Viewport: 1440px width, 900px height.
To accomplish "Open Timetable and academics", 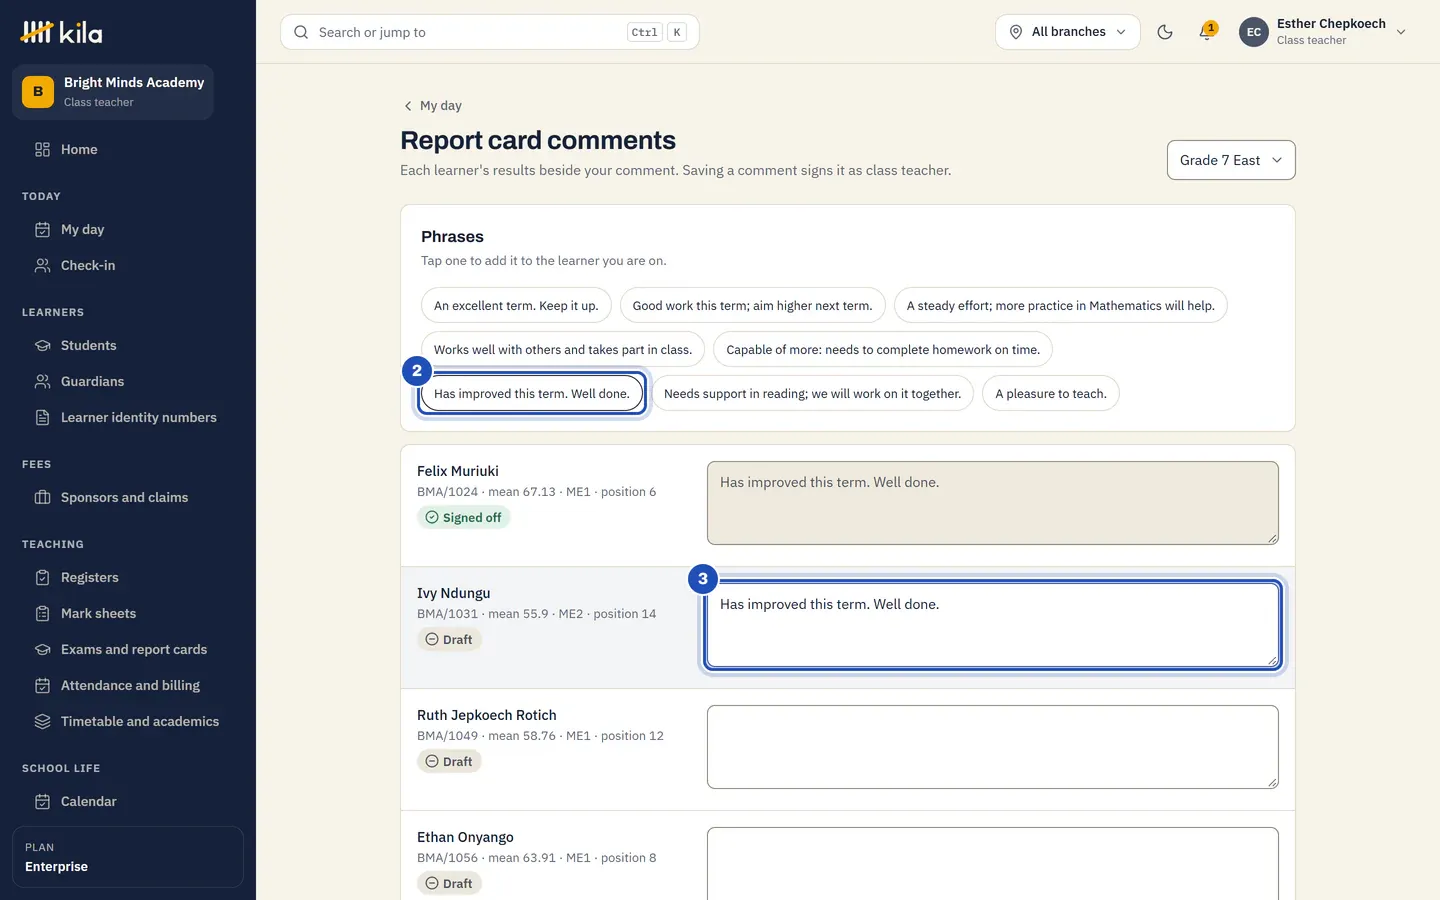I will coord(128,721).
